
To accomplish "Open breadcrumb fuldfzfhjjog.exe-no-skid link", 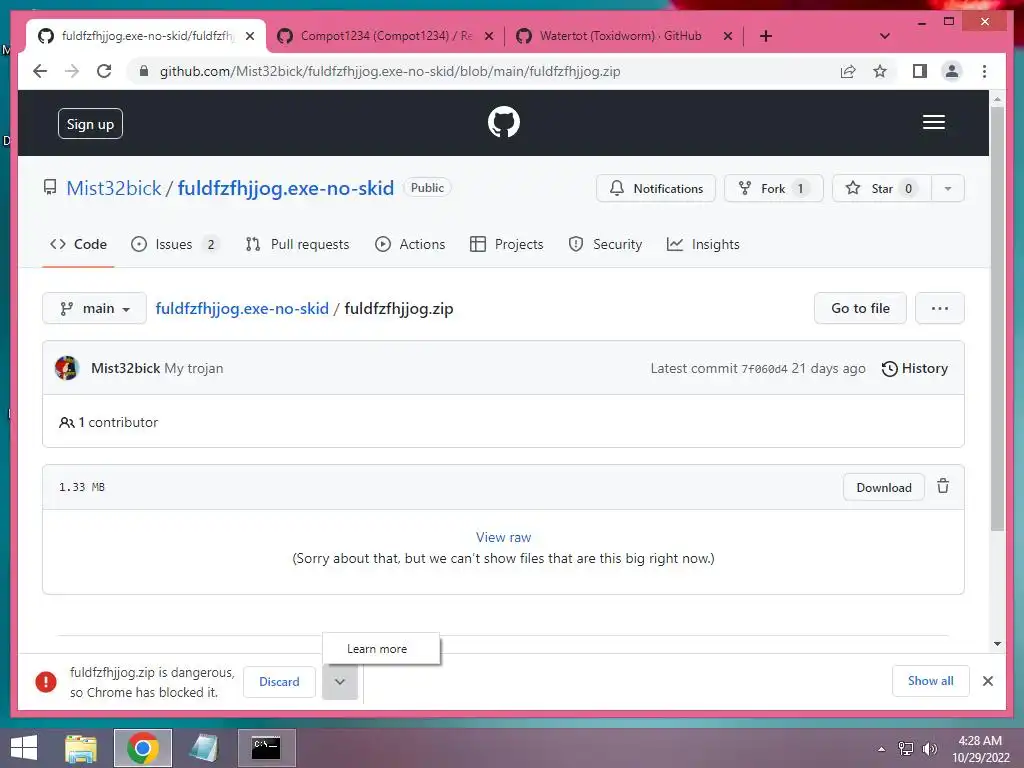I will point(242,309).
